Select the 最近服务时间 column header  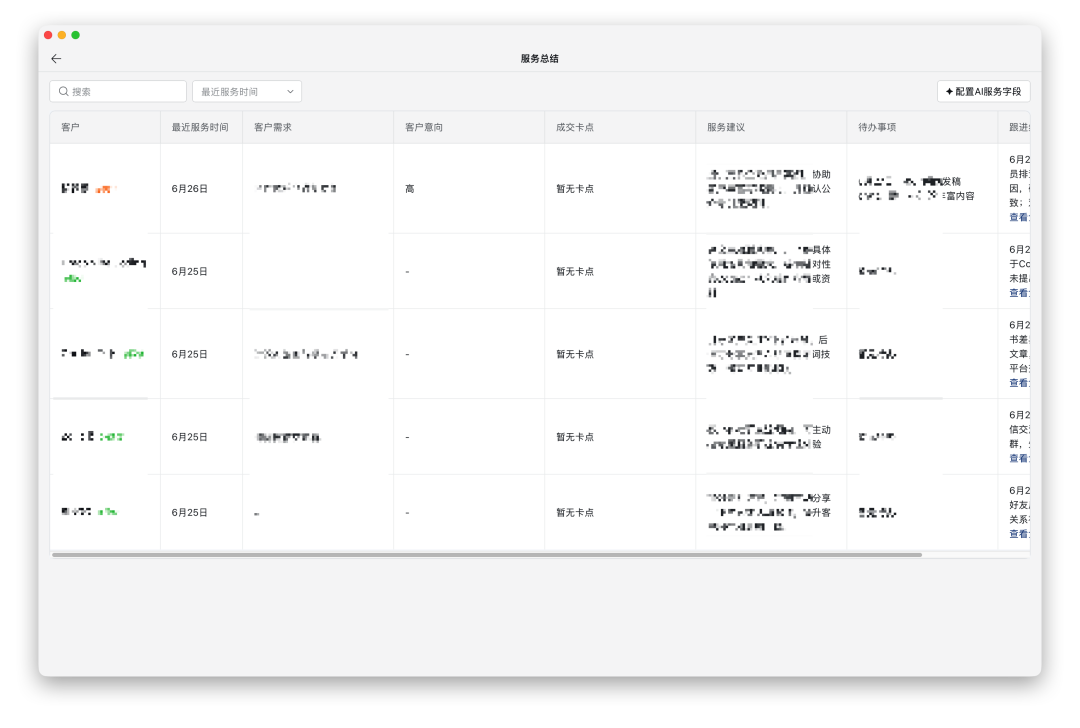(200, 127)
